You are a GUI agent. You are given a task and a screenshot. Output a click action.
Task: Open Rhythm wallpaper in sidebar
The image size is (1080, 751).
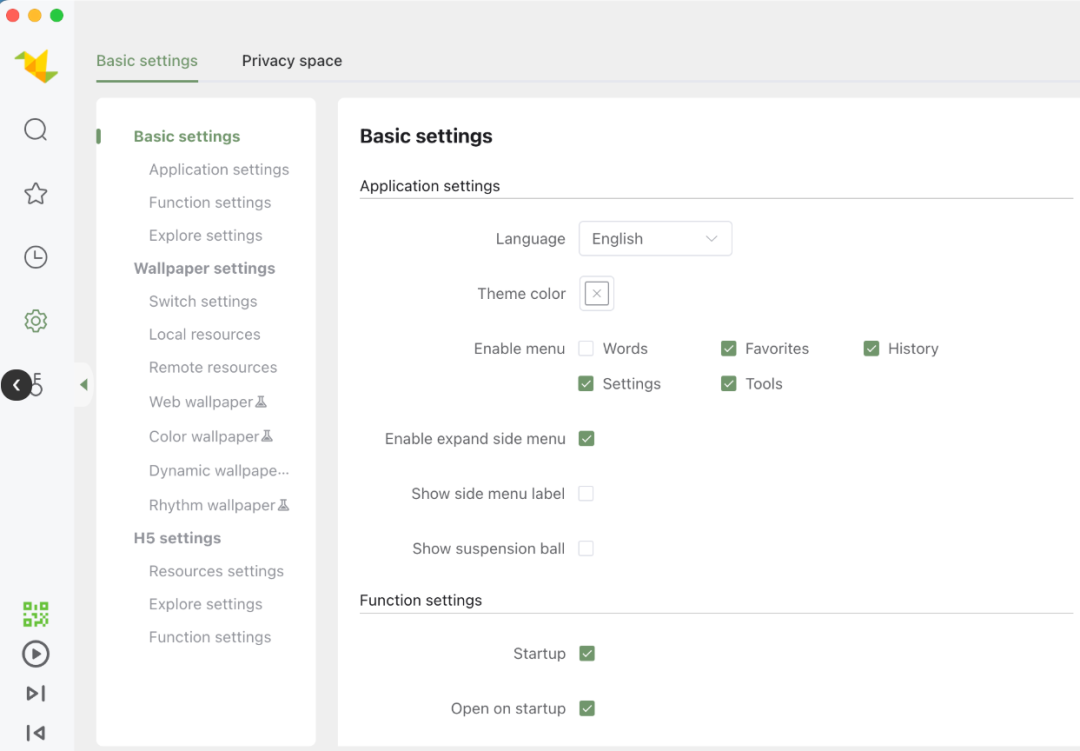[212, 506]
